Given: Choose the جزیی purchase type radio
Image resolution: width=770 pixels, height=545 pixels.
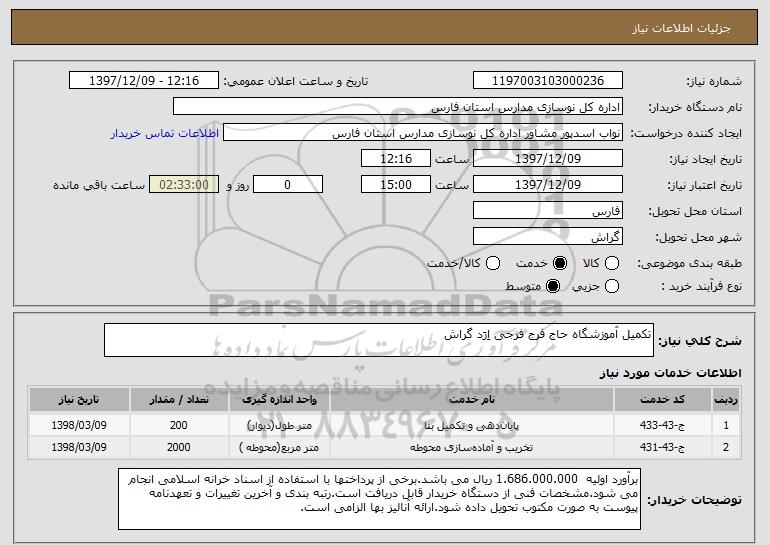Looking at the screenshot, I should (612, 286).
